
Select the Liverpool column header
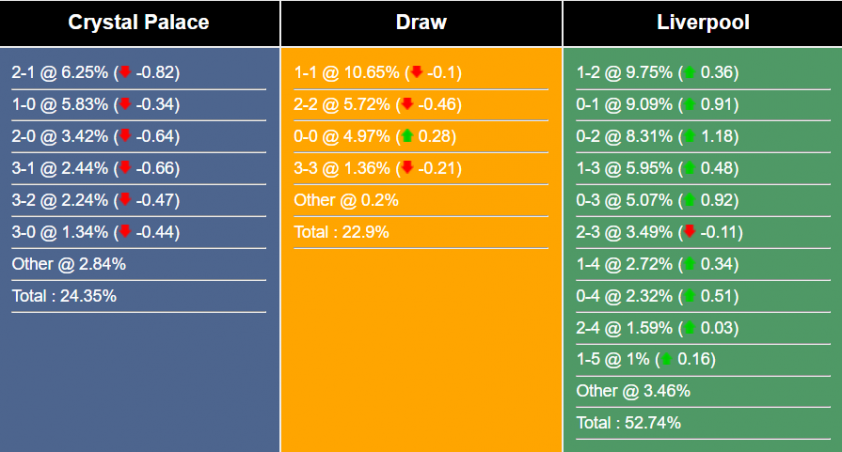point(703,22)
